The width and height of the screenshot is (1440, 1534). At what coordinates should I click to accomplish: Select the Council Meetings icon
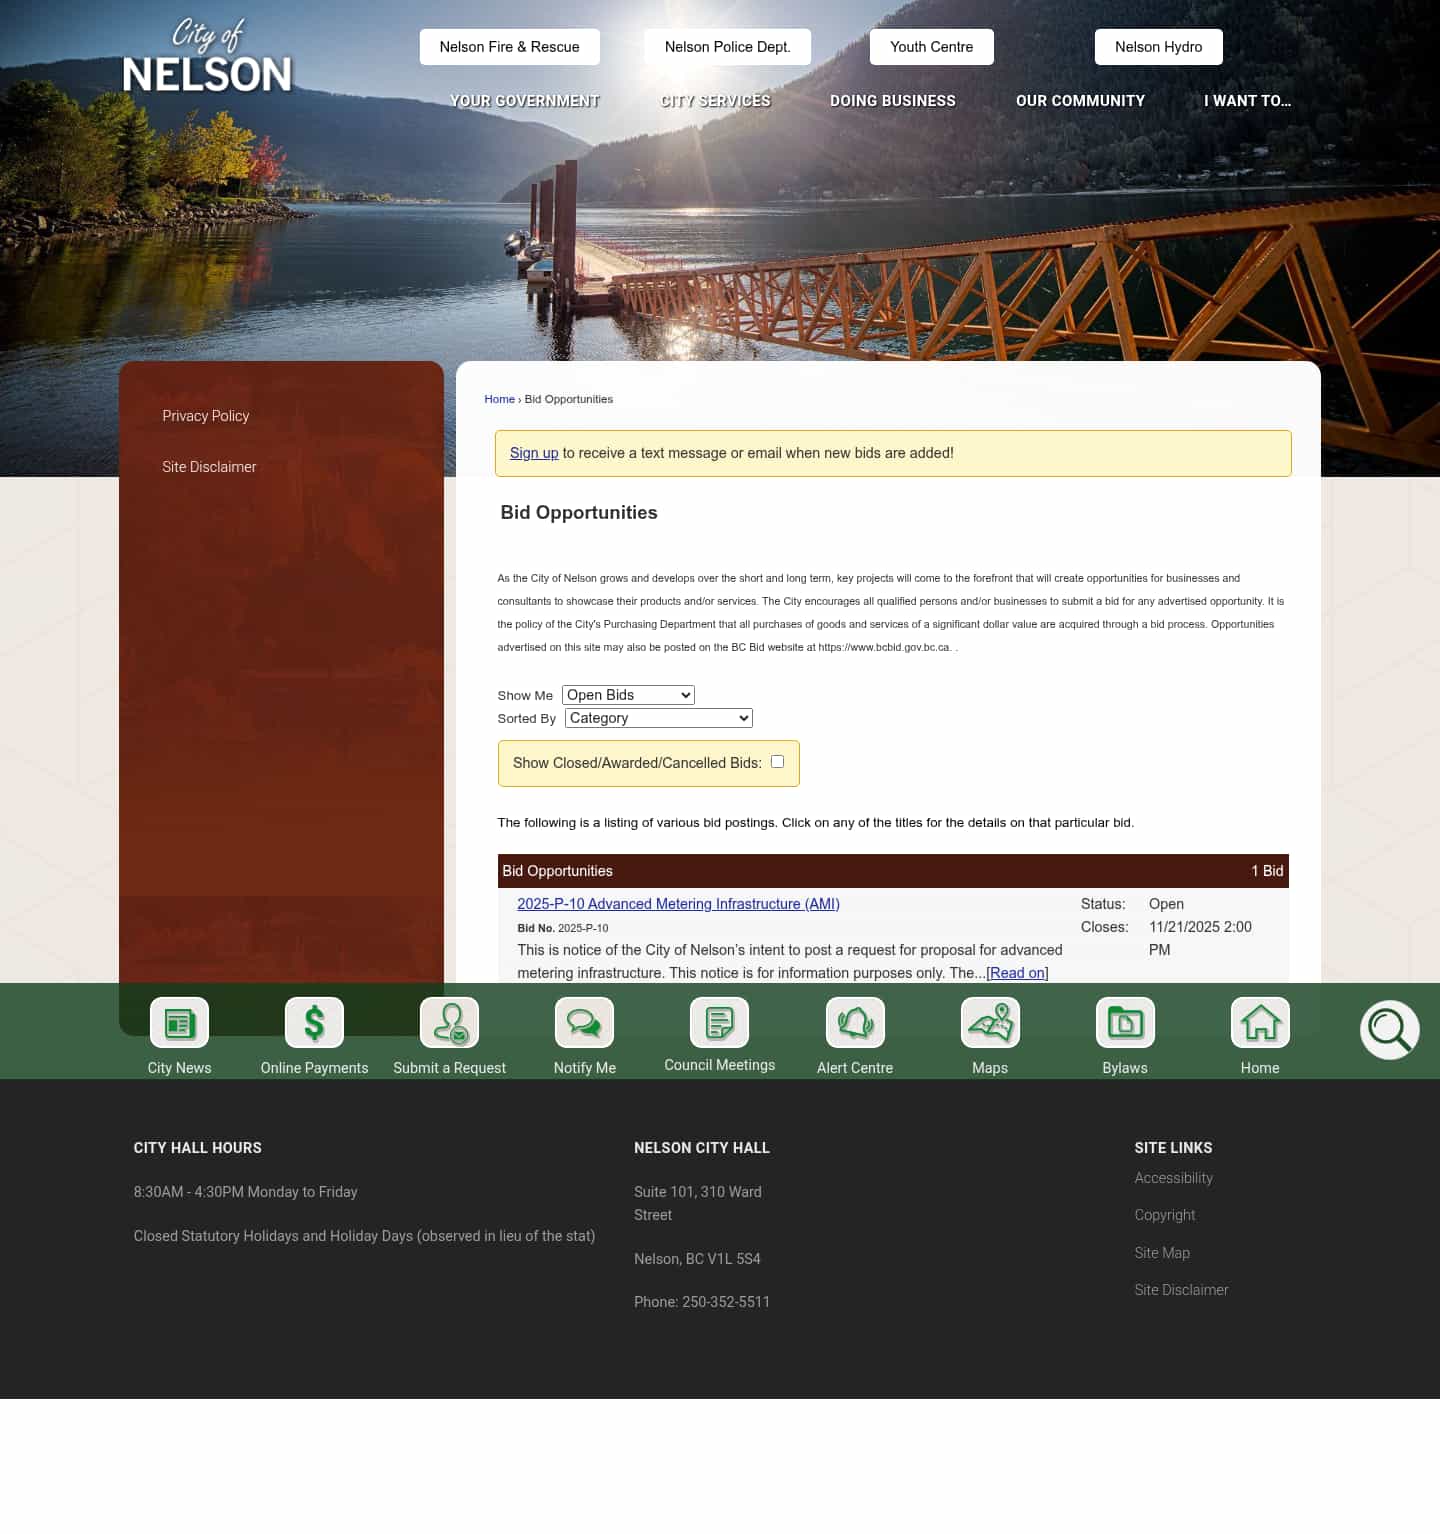coord(719,1023)
